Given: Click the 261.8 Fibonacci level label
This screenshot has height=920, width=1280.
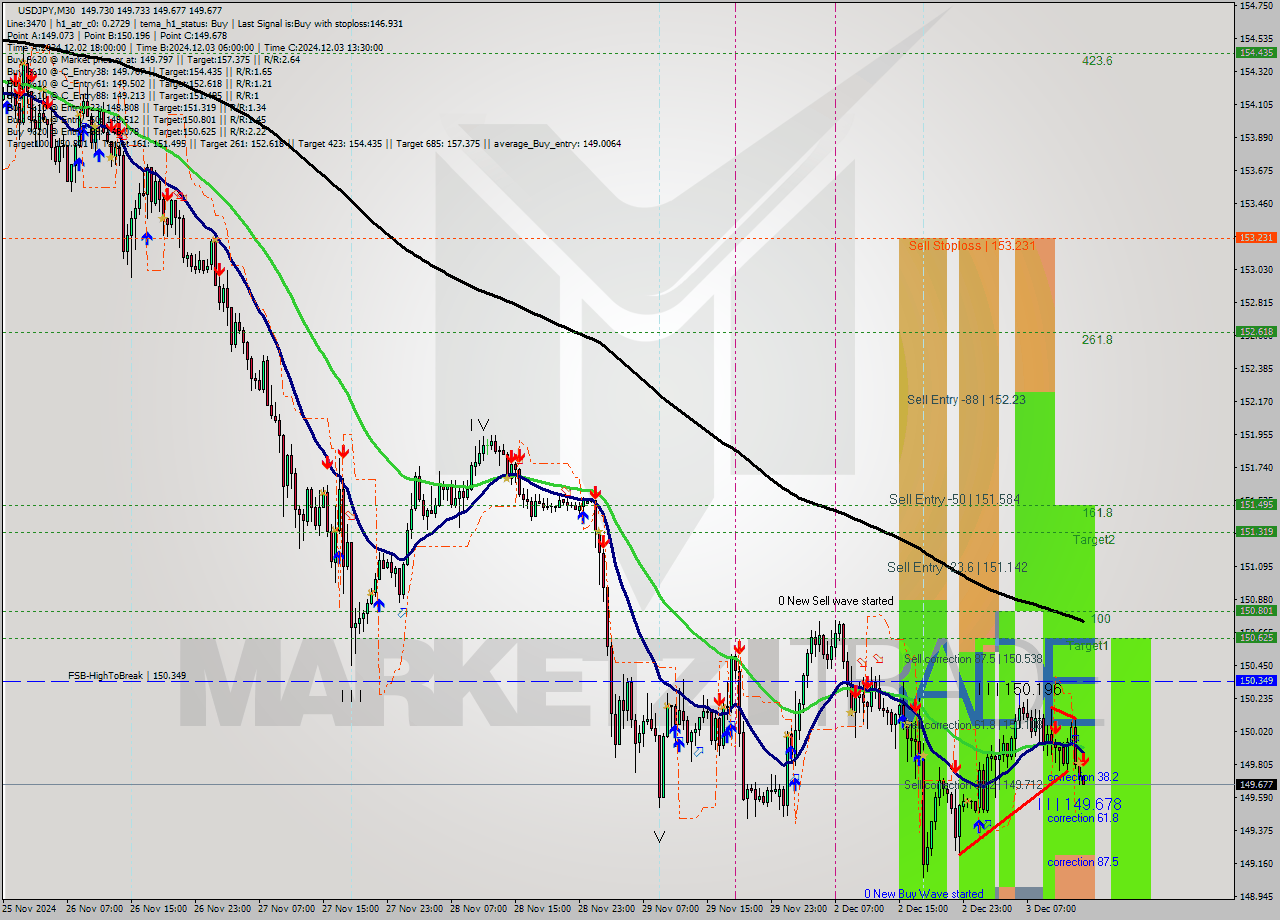Looking at the screenshot, I should [x=1097, y=340].
